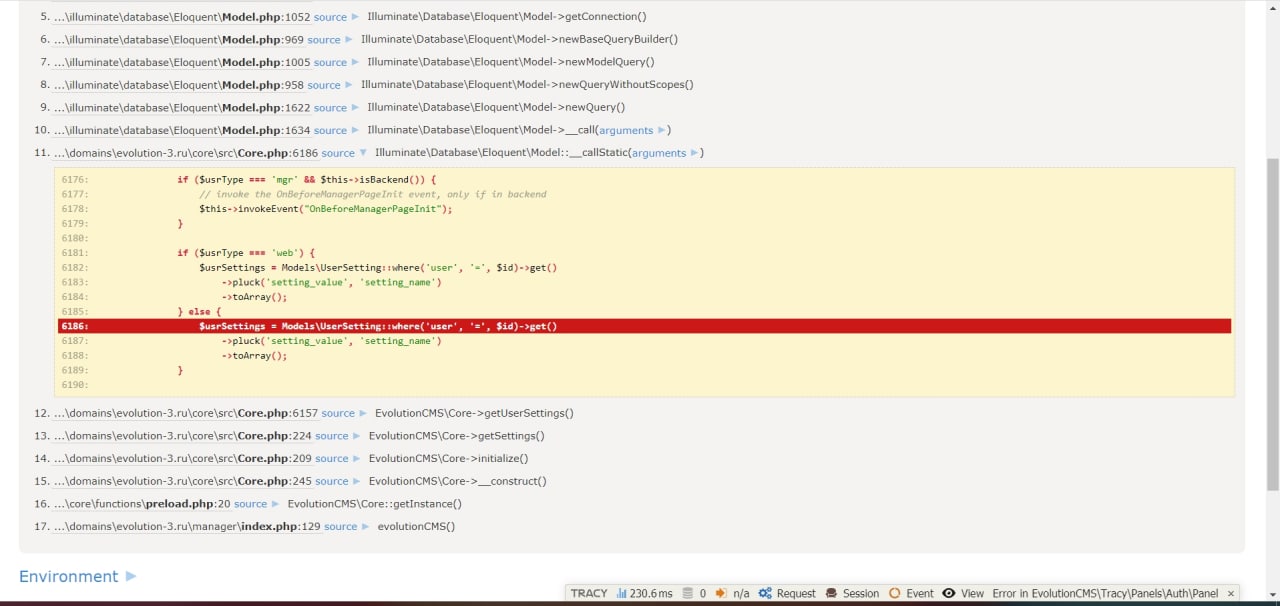Viewport: 1280px width, 606px height.
Task: Open file link preload.php:20
Action: (142, 504)
